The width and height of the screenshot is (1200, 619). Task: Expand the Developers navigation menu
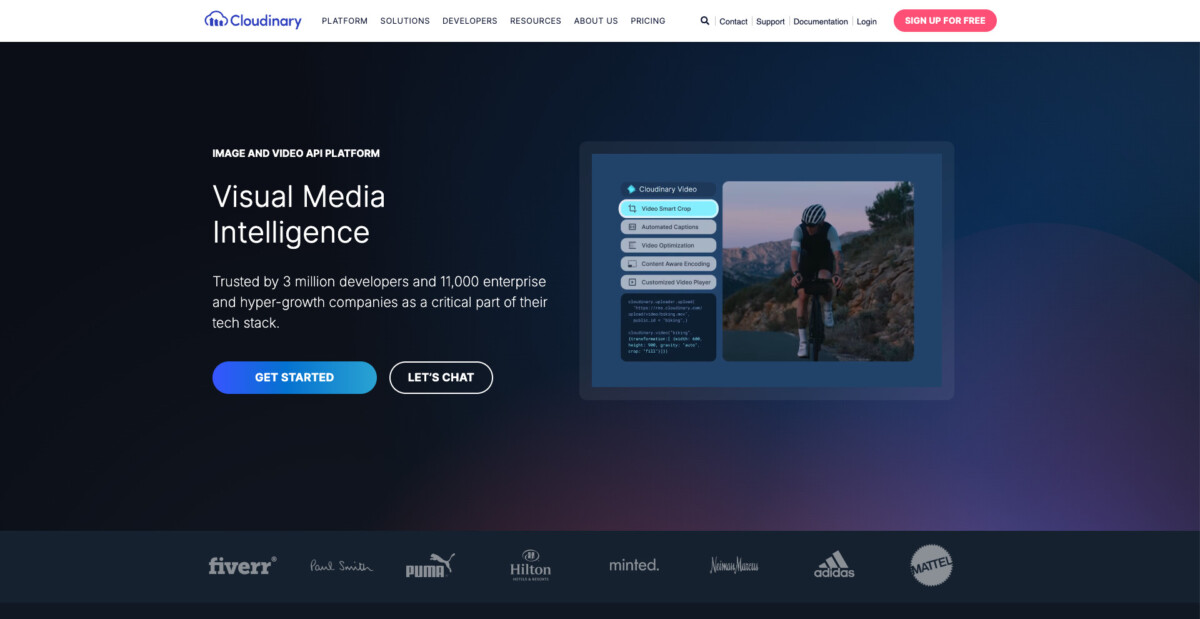tap(469, 21)
